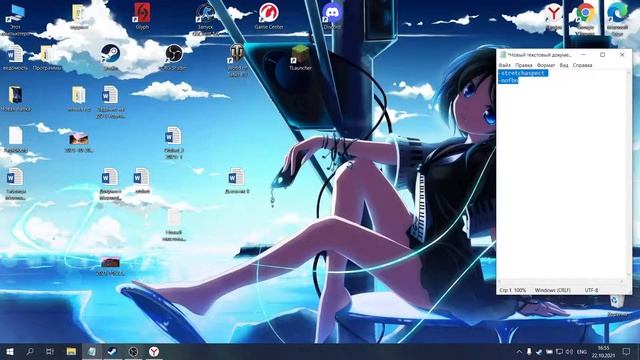Viewport: 640px width, 360px height.
Task: Select the Steam desktop shortcut
Action: (x=110, y=57)
